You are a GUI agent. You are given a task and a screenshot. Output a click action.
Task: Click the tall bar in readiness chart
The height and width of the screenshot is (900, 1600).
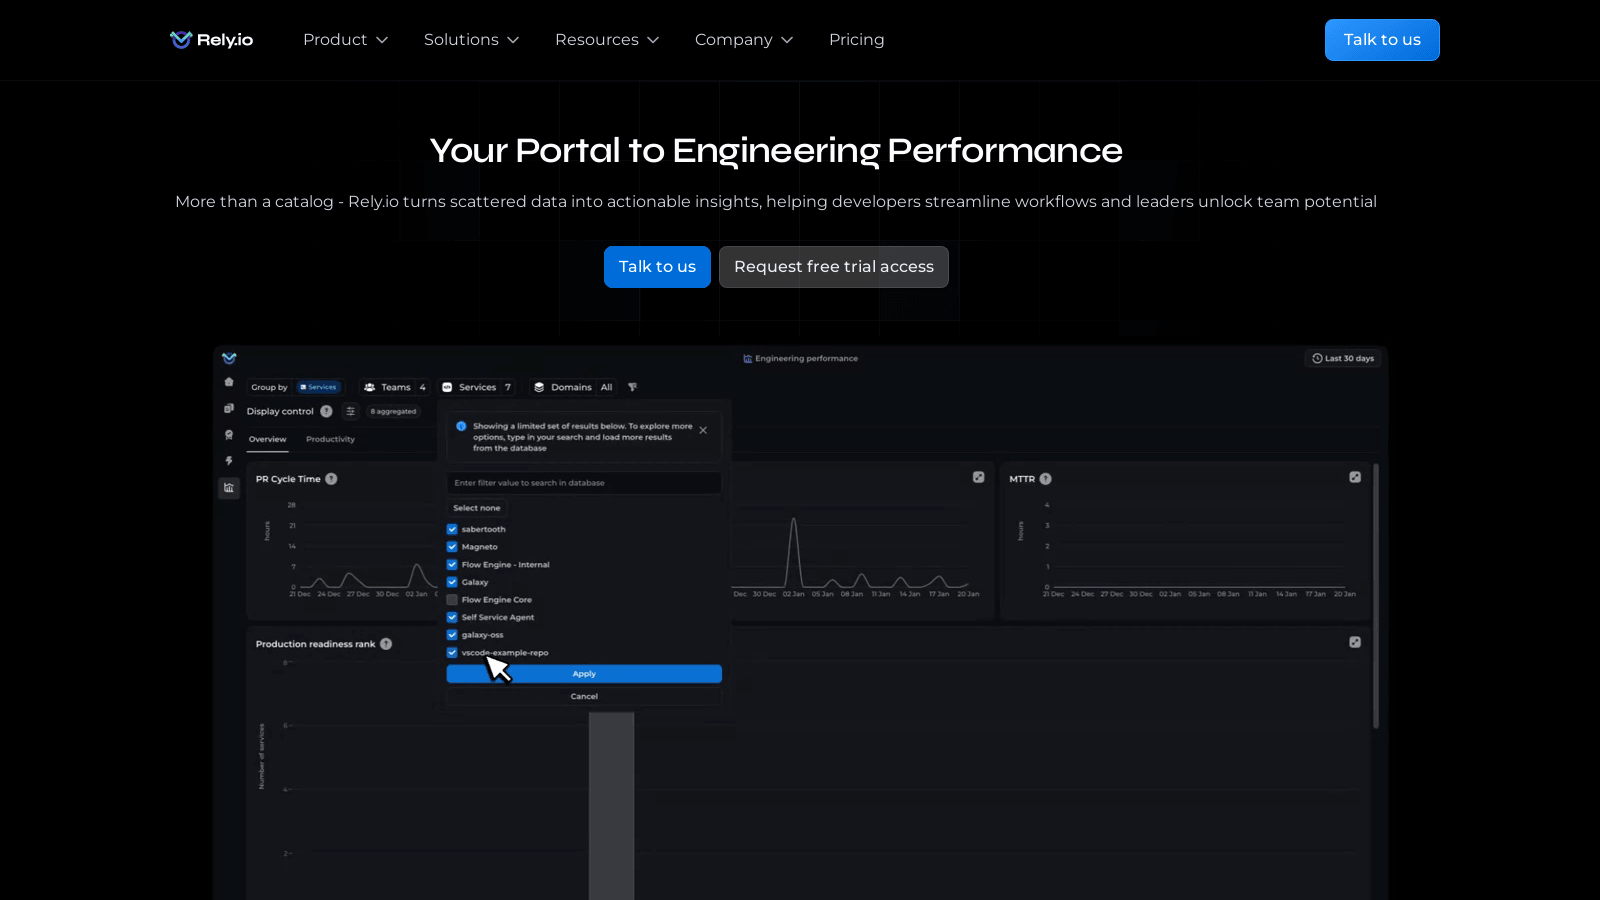pyautogui.click(x=611, y=806)
